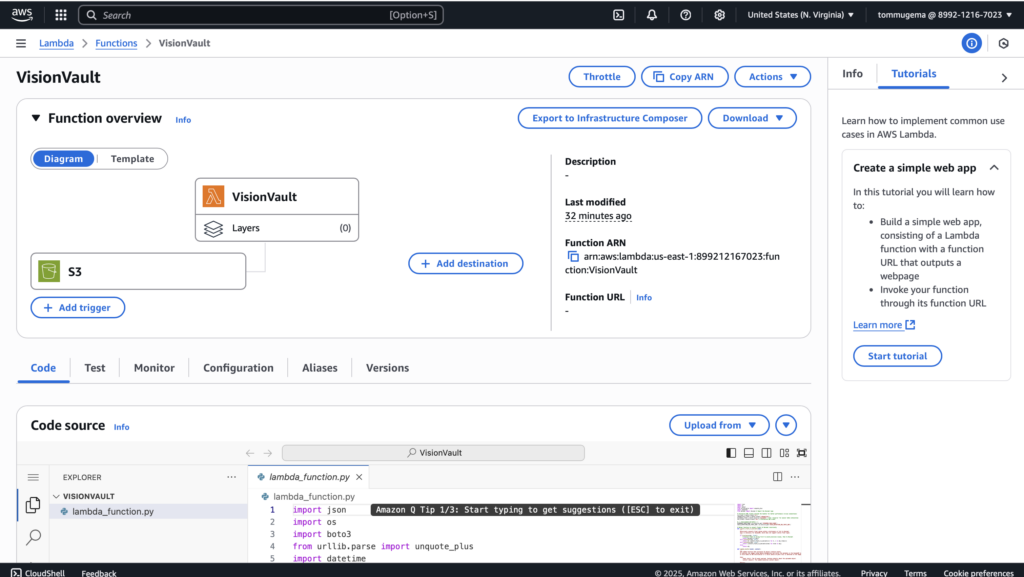The height and width of the screenshot is (577, 1024).
Task: Open the Monitor tab
Action: click(154, 368)
